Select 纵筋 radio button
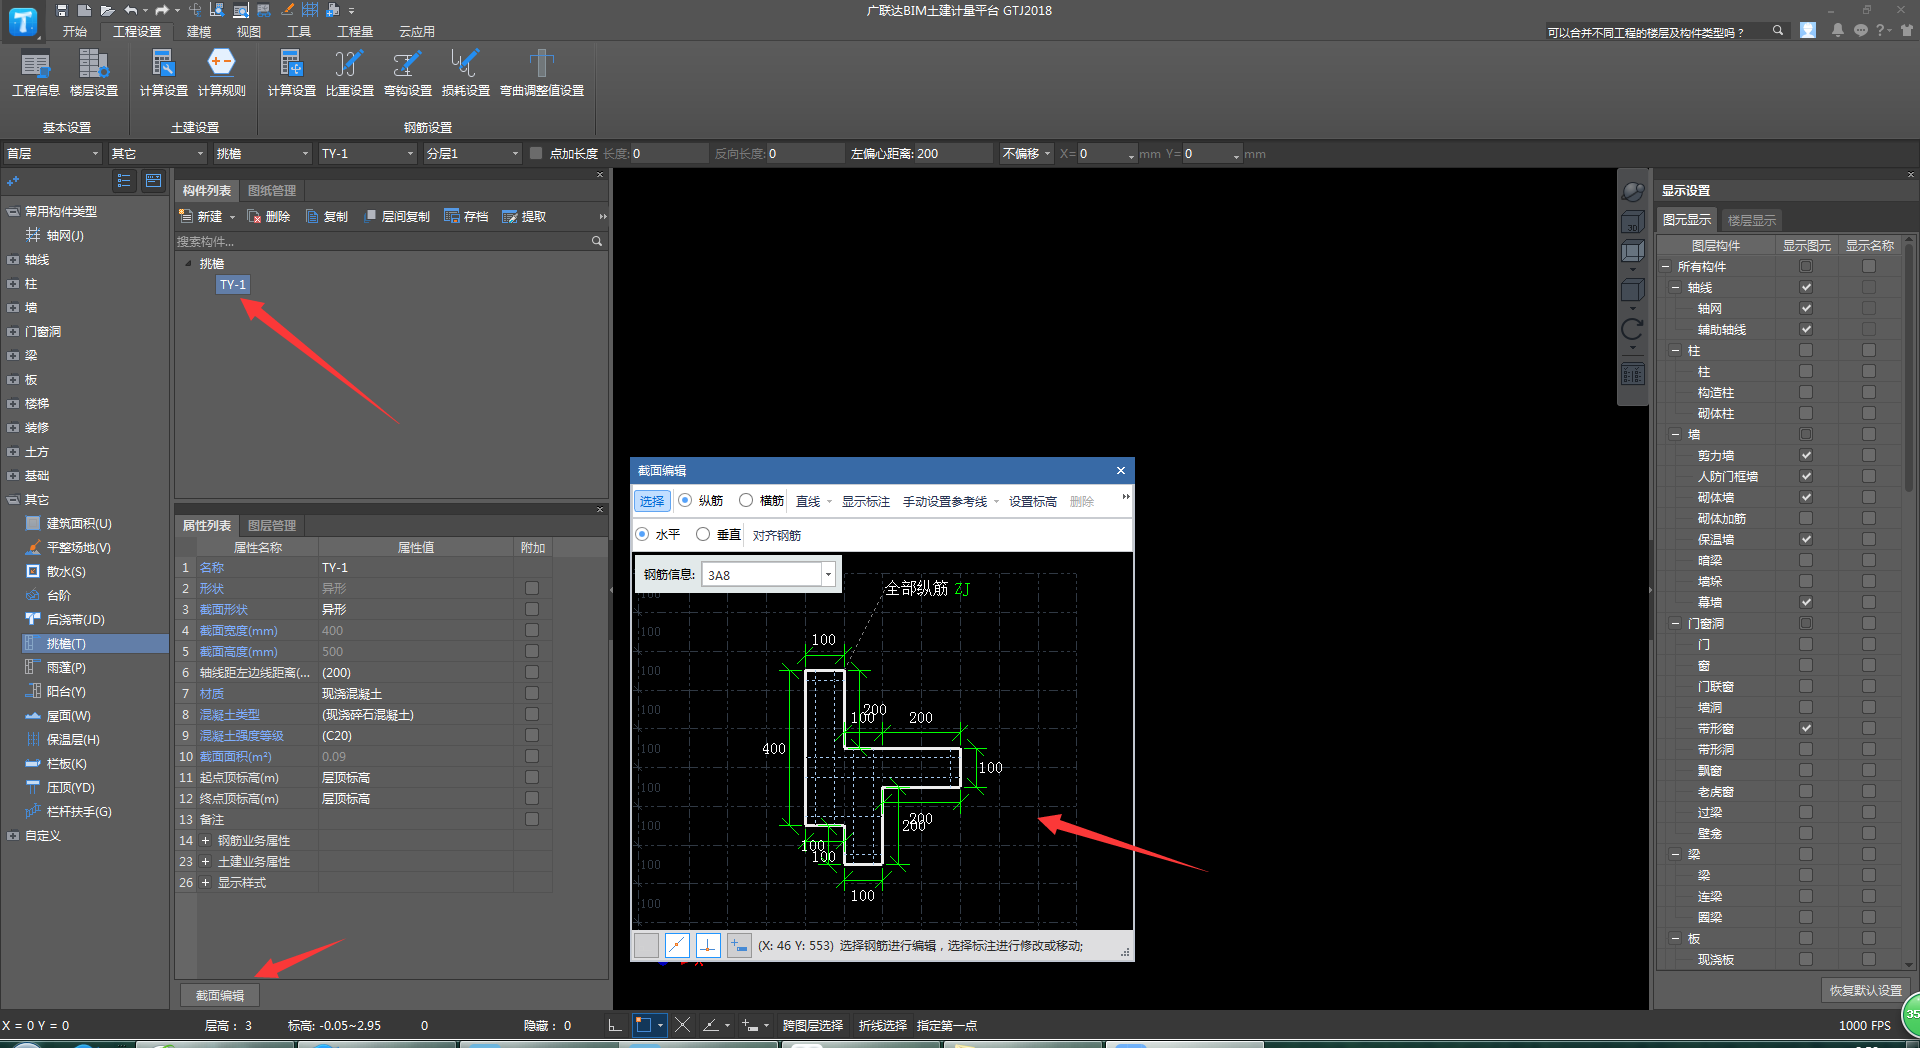This screenshot has height=1048, width=1920. point(685,500)
